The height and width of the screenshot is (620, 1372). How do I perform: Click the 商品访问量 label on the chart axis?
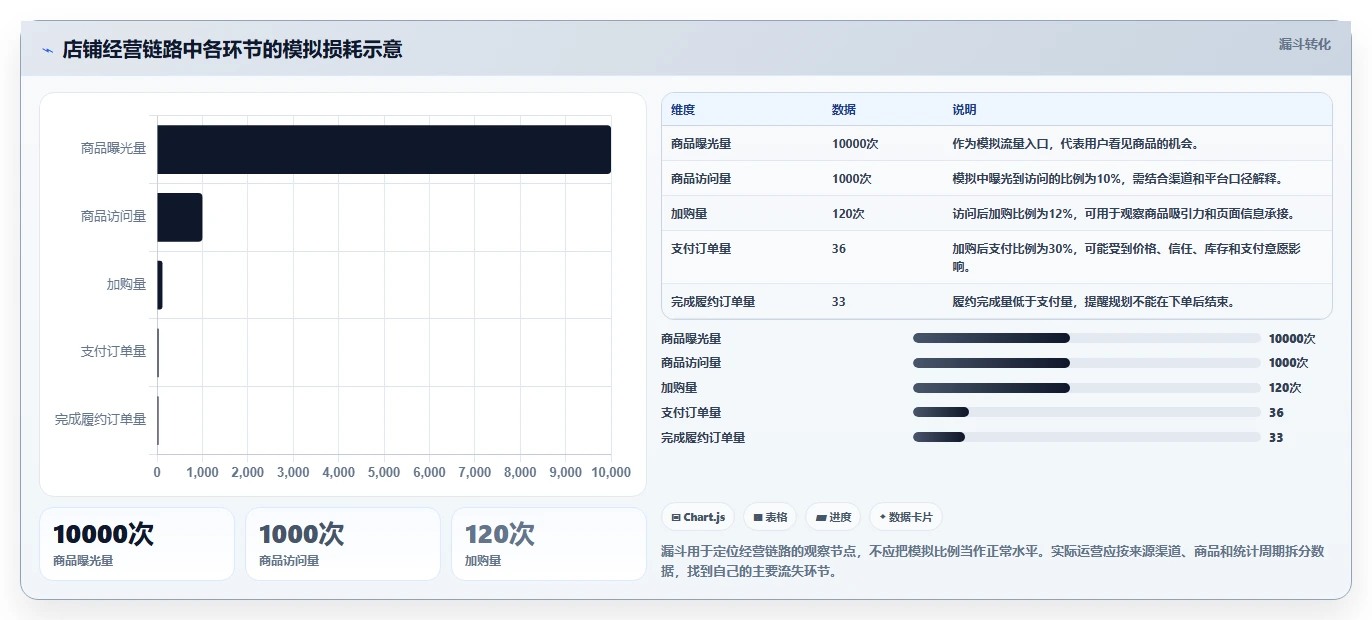click(x=113, y=216)
